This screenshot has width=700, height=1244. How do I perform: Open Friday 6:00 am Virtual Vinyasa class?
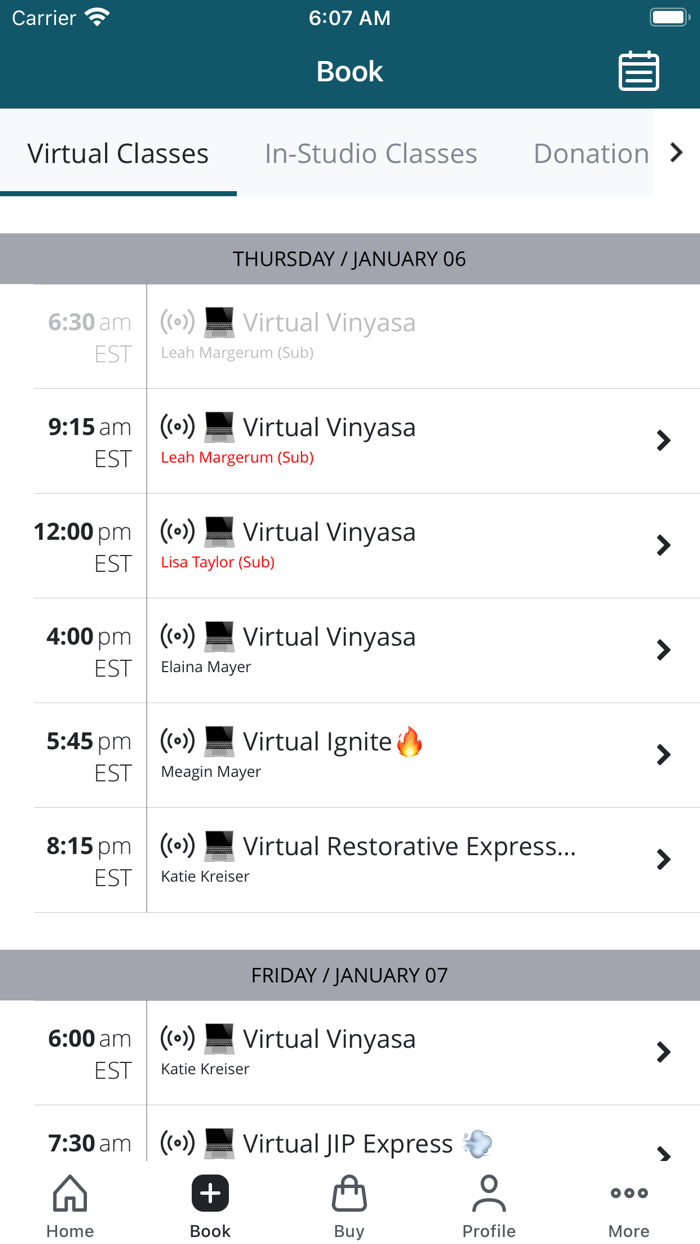[x=329, y=1040]
